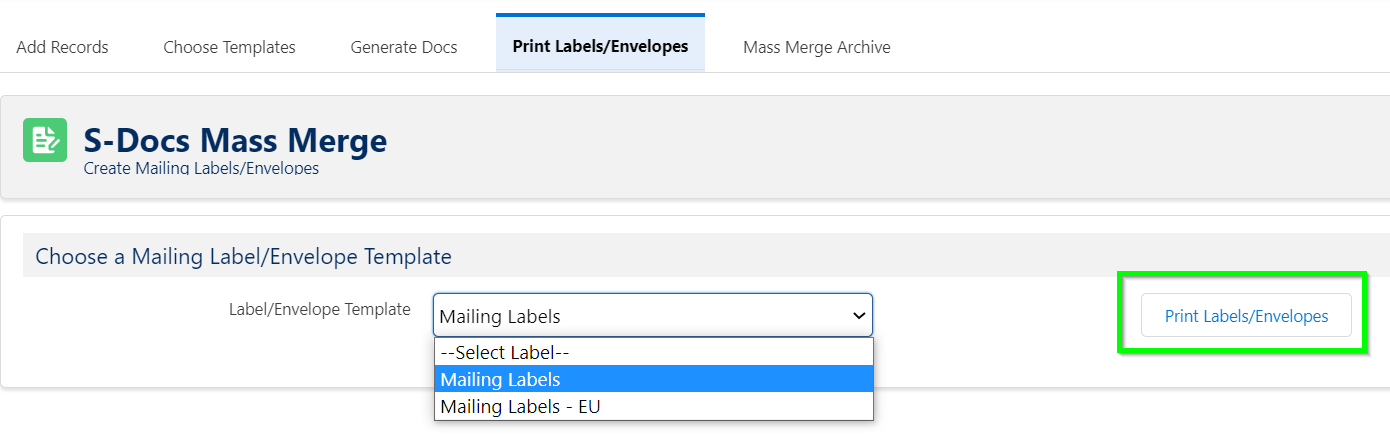
Task: Click the green S-Docs document icon
Action: pyautogui.click(x=45, y=140)
